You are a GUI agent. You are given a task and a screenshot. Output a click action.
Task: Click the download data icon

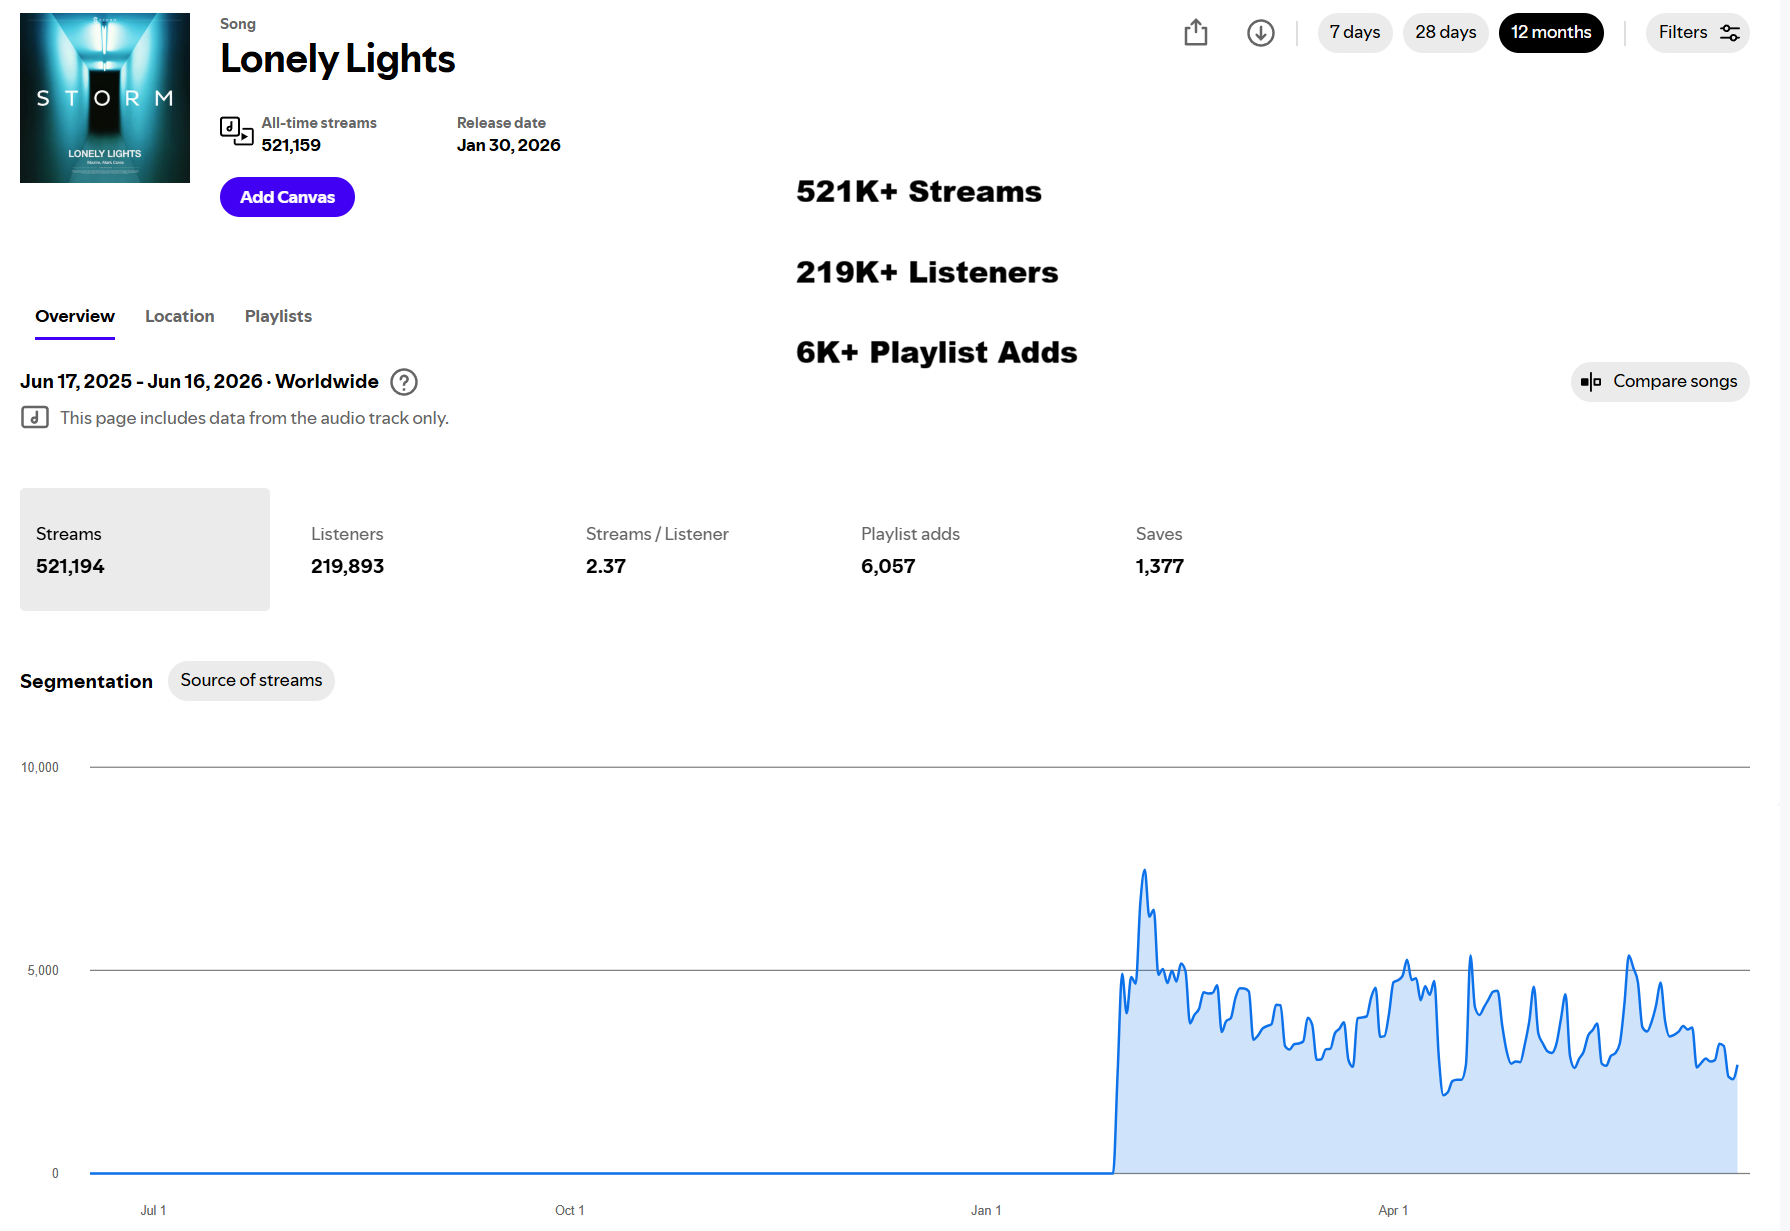point(1261,33)
